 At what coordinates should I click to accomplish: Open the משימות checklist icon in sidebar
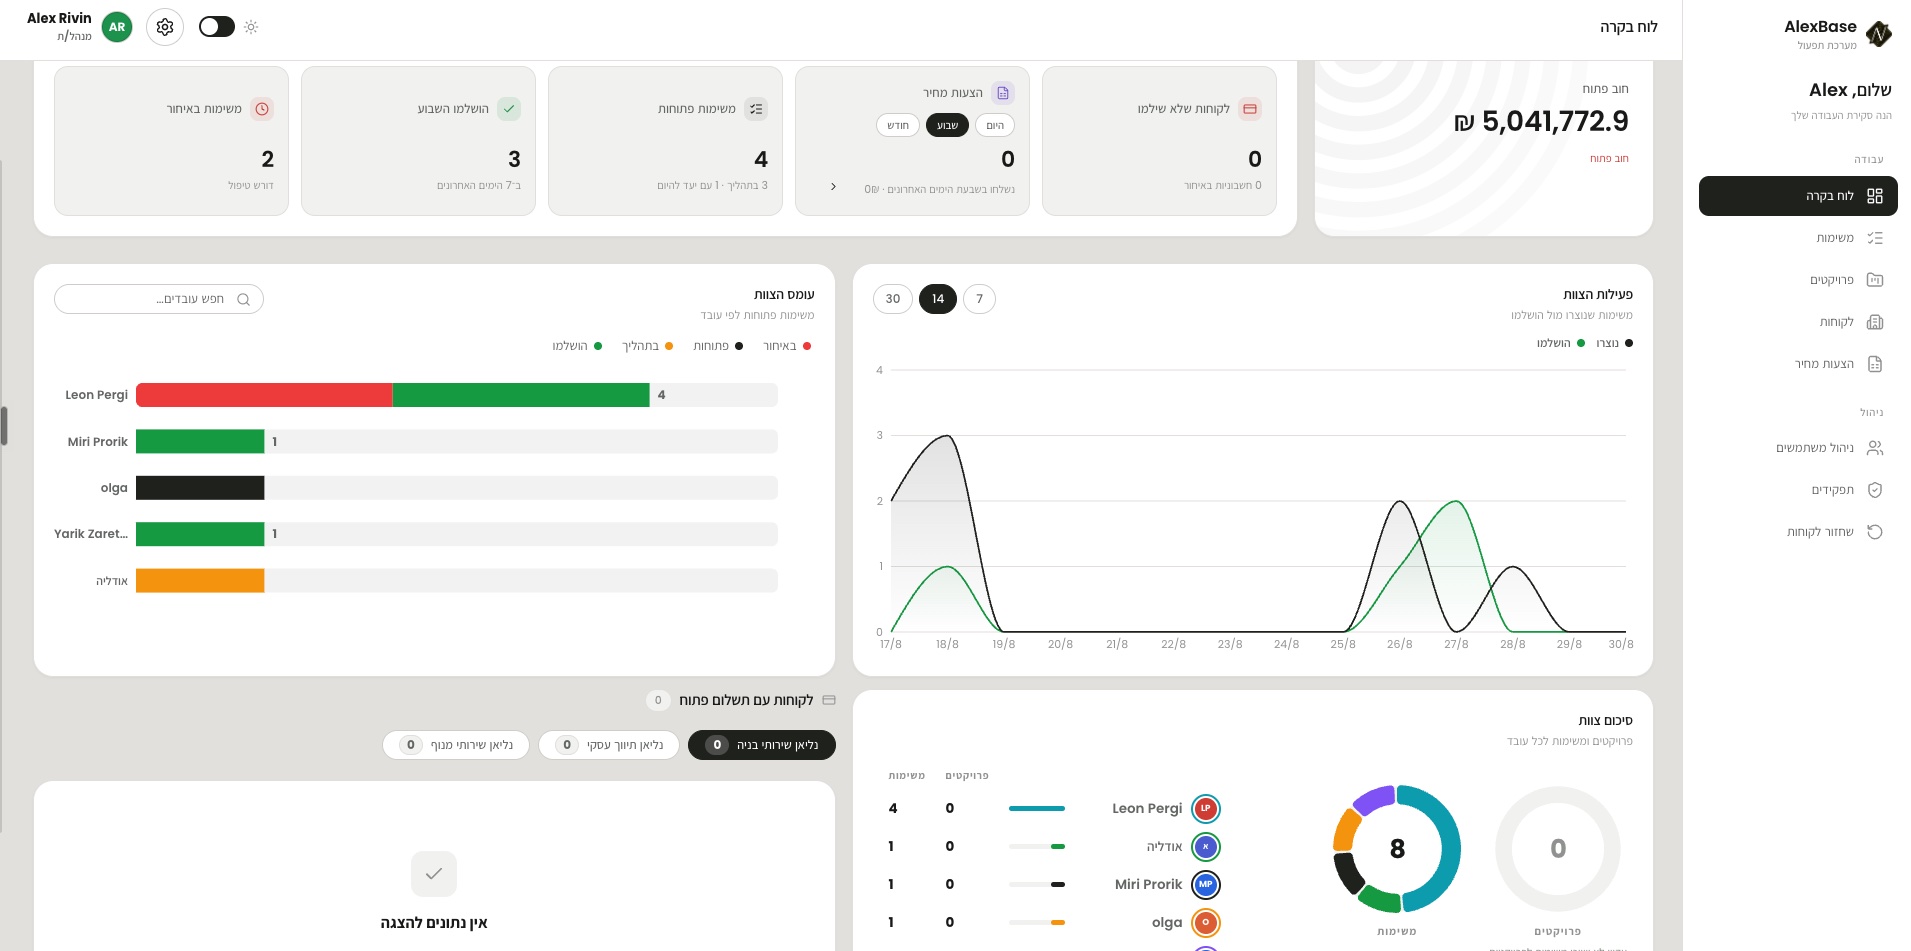coord(1875,238)
